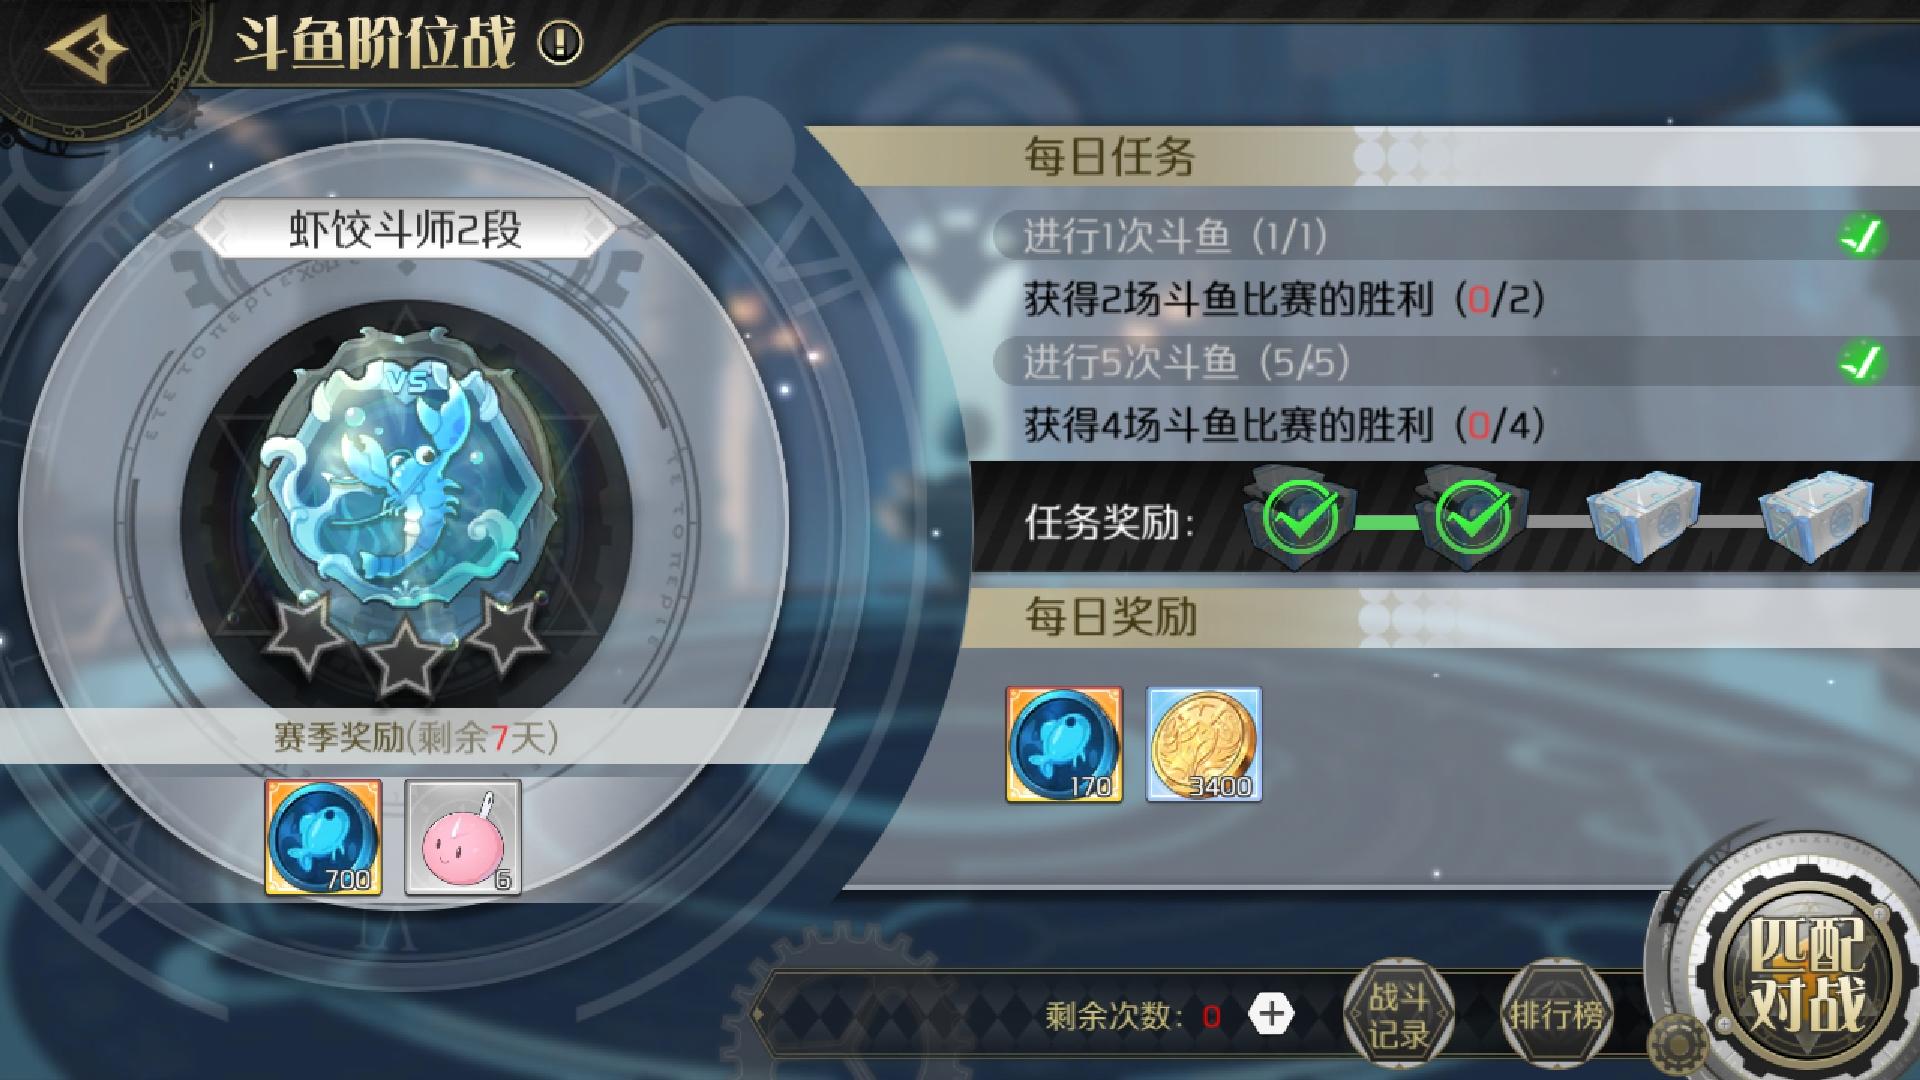This screenshot has width=1920, height=1080.
Task: Tap the pink slime reward item
Action: click(x=463, y=837)
